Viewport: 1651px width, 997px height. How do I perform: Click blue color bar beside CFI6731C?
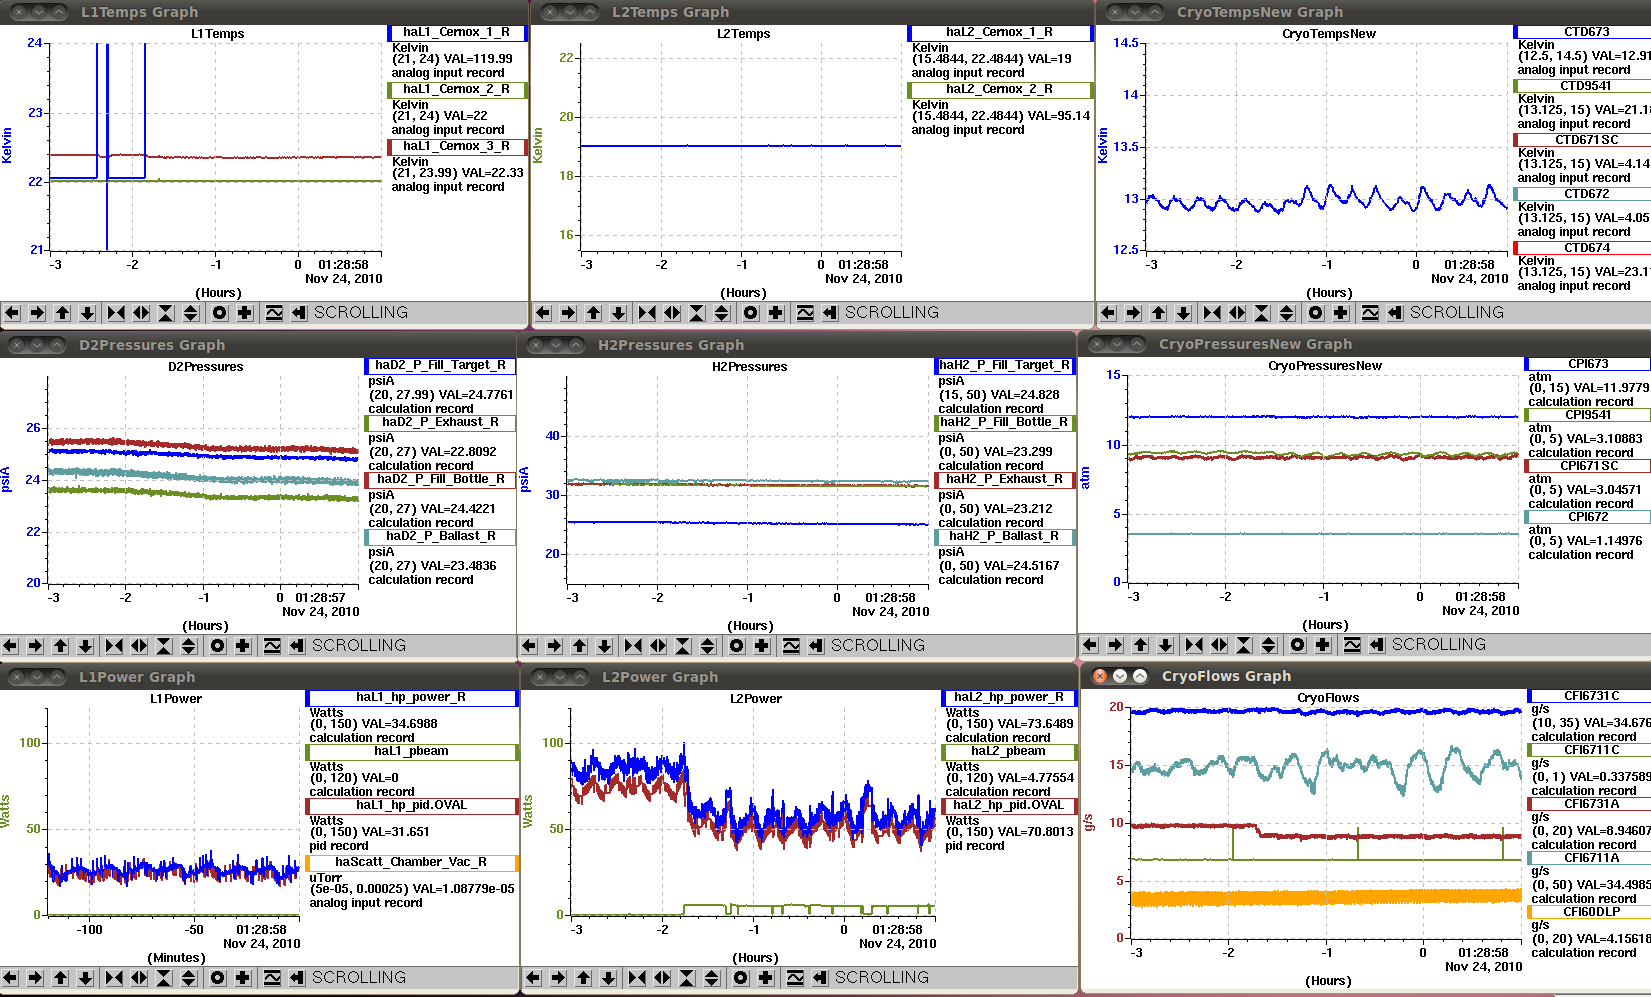[1531, 696]
